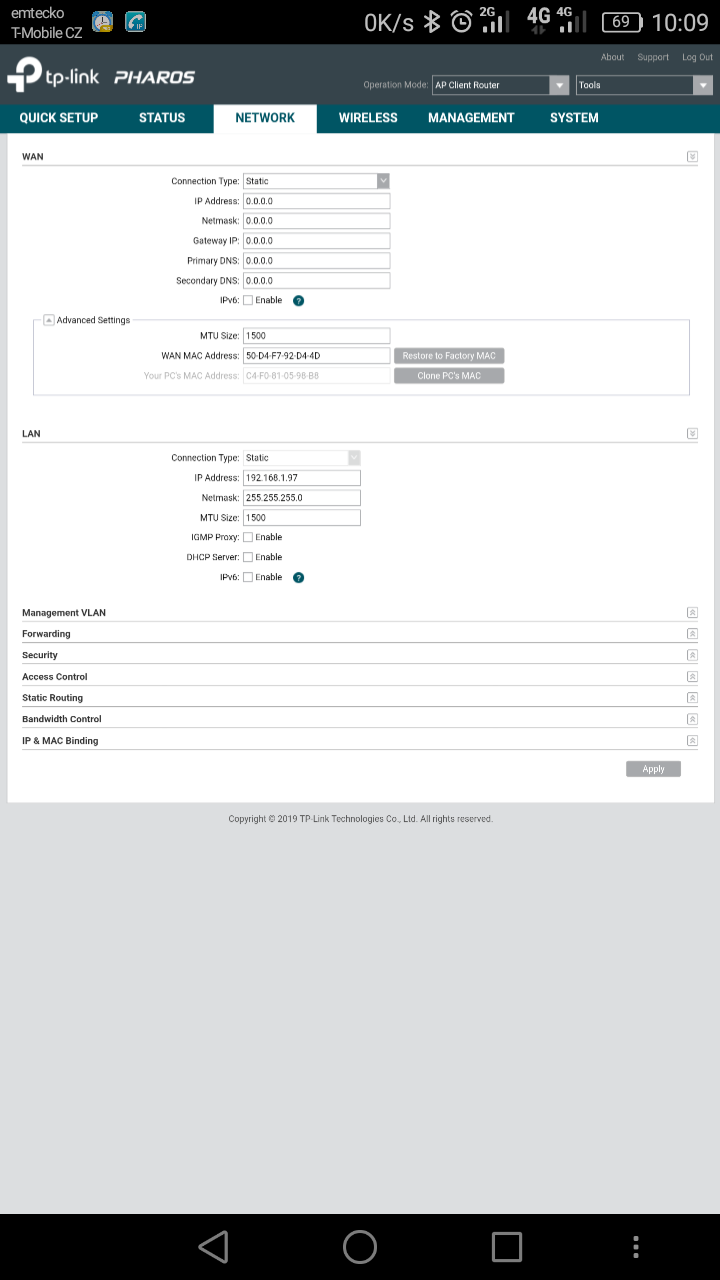Enable the WAN IPv6 checkbox
The width and height of the screenshot is (720, 1280).
coord(248,300)
